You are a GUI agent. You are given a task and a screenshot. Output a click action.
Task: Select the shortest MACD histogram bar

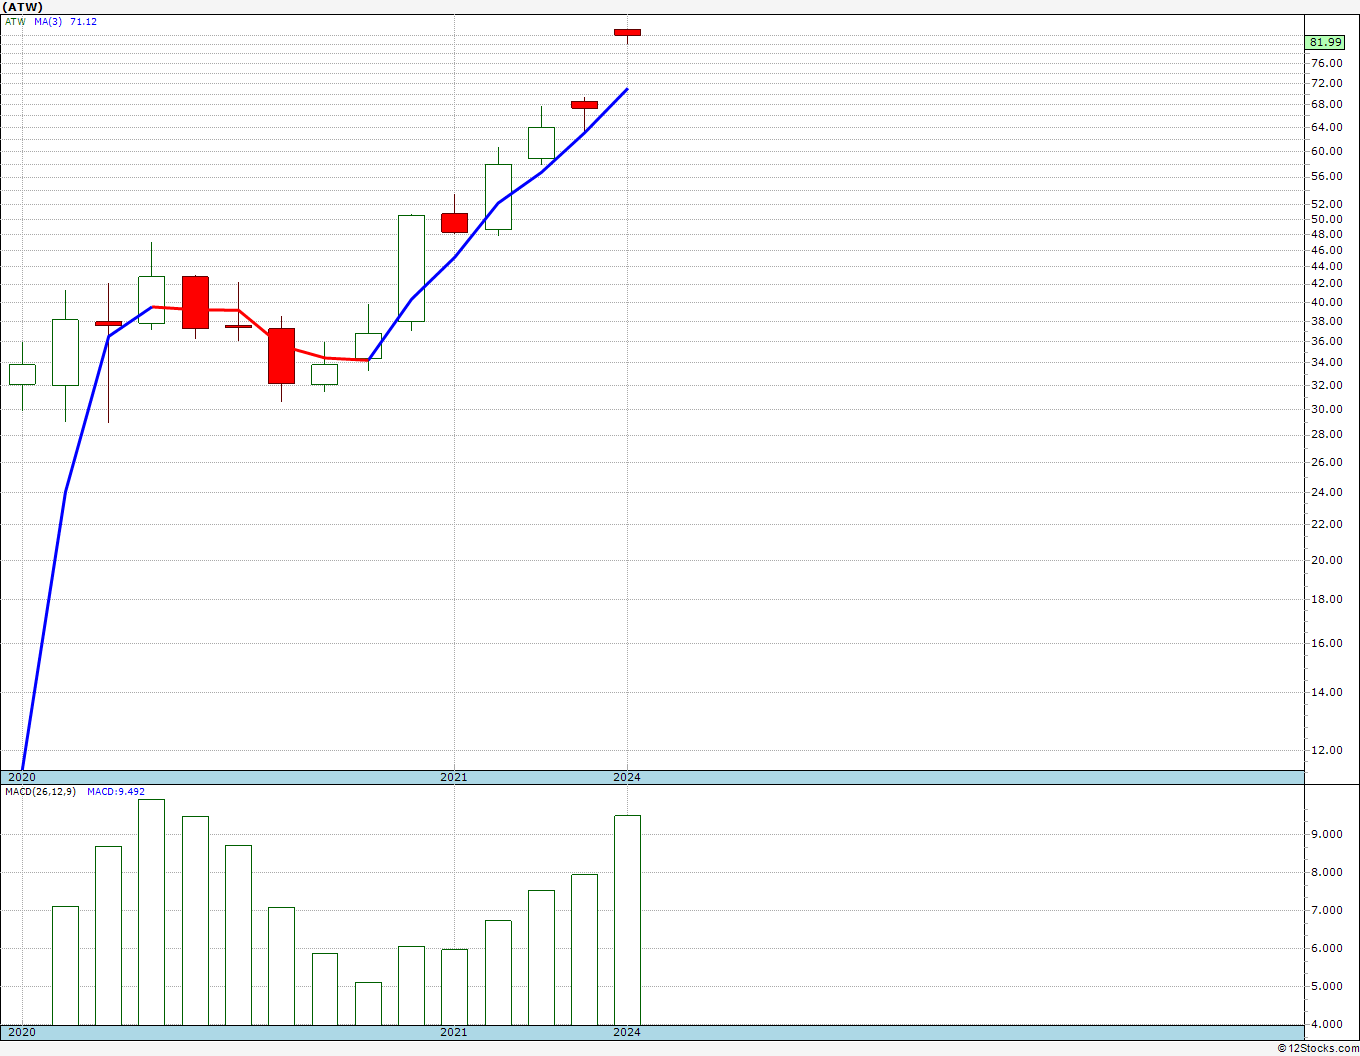368,1003
